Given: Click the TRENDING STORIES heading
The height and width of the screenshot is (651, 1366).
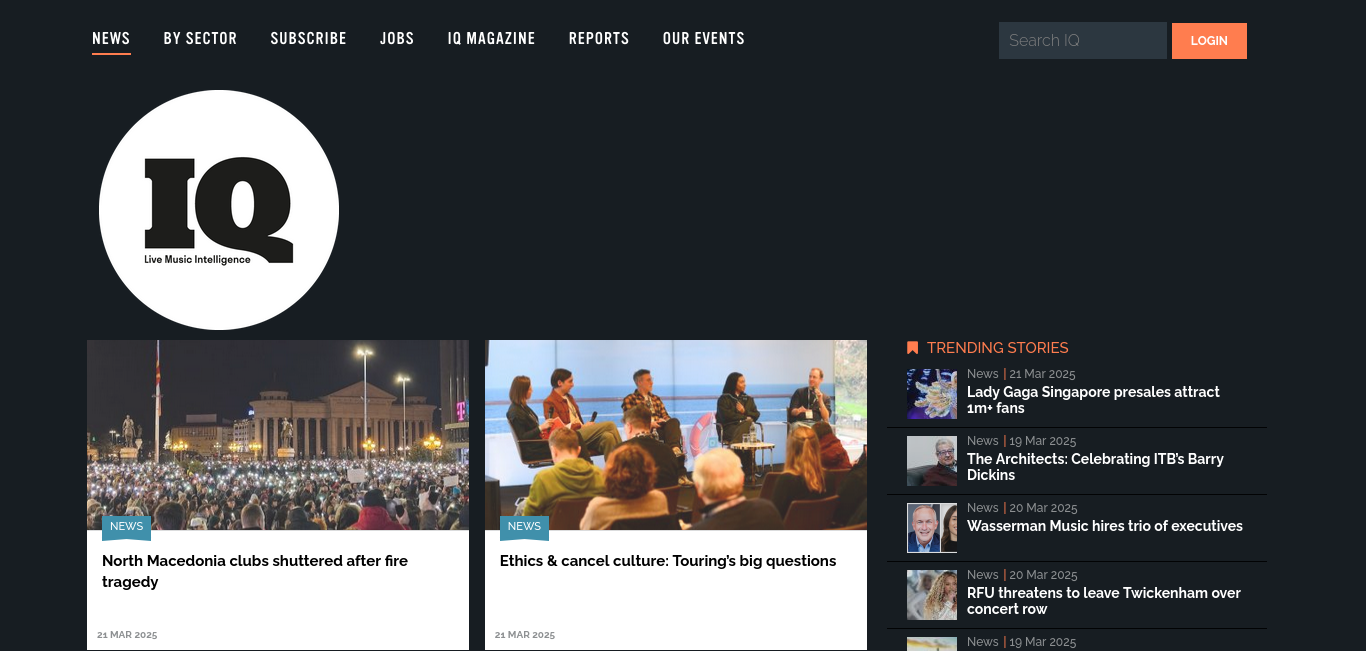Looking at the screenshot, I should 997,348.
